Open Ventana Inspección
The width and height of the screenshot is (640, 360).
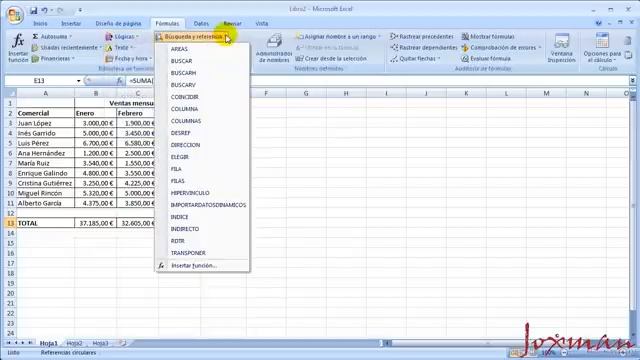coord(562,48)
